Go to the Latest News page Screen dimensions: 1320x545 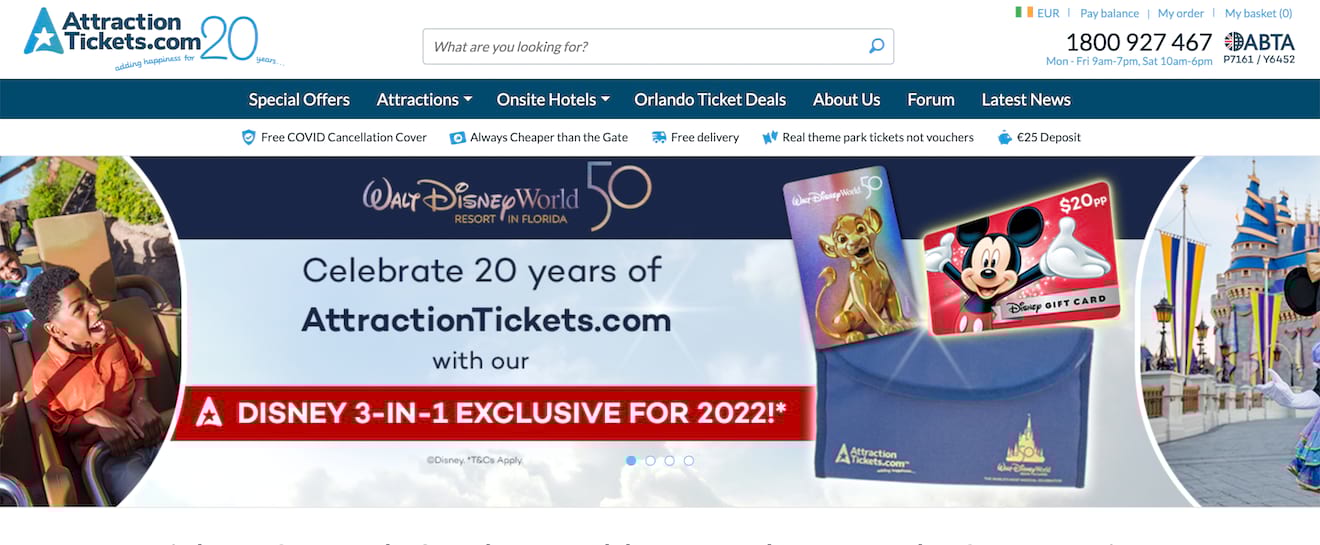(1026, 99)
